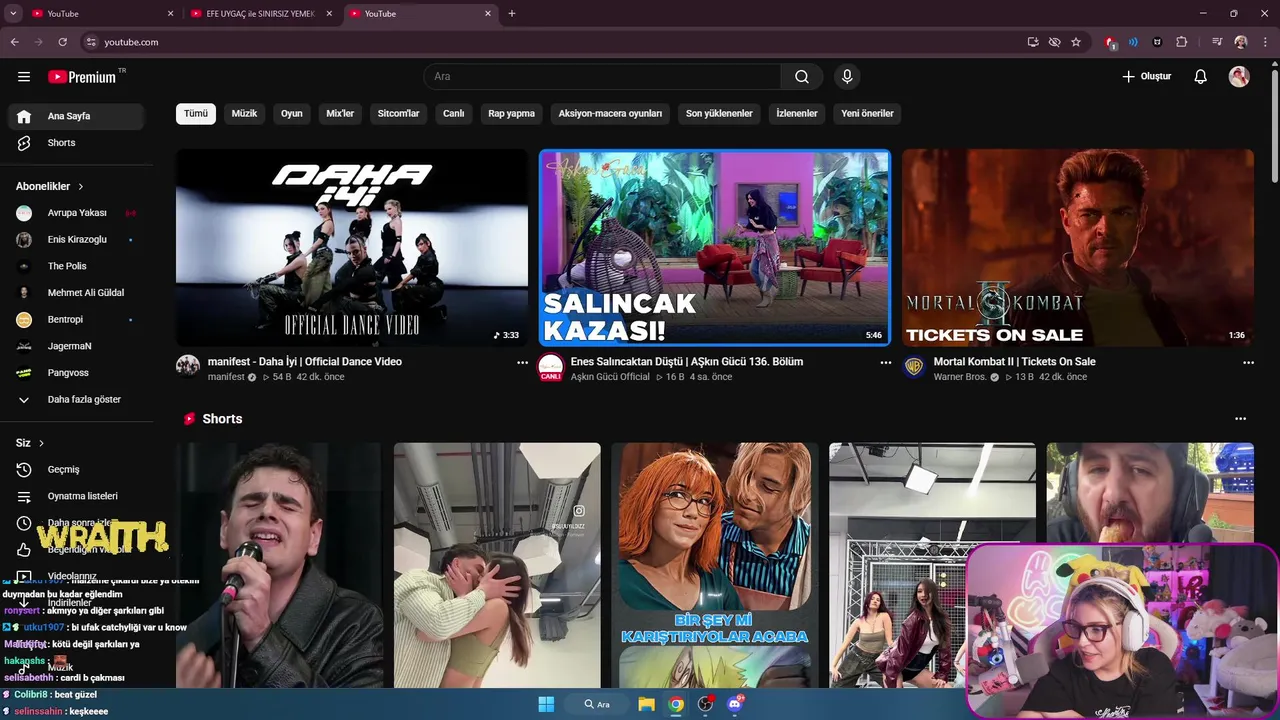Select the İzlenenler chip
1280x720 pixels.
[797, 114]
